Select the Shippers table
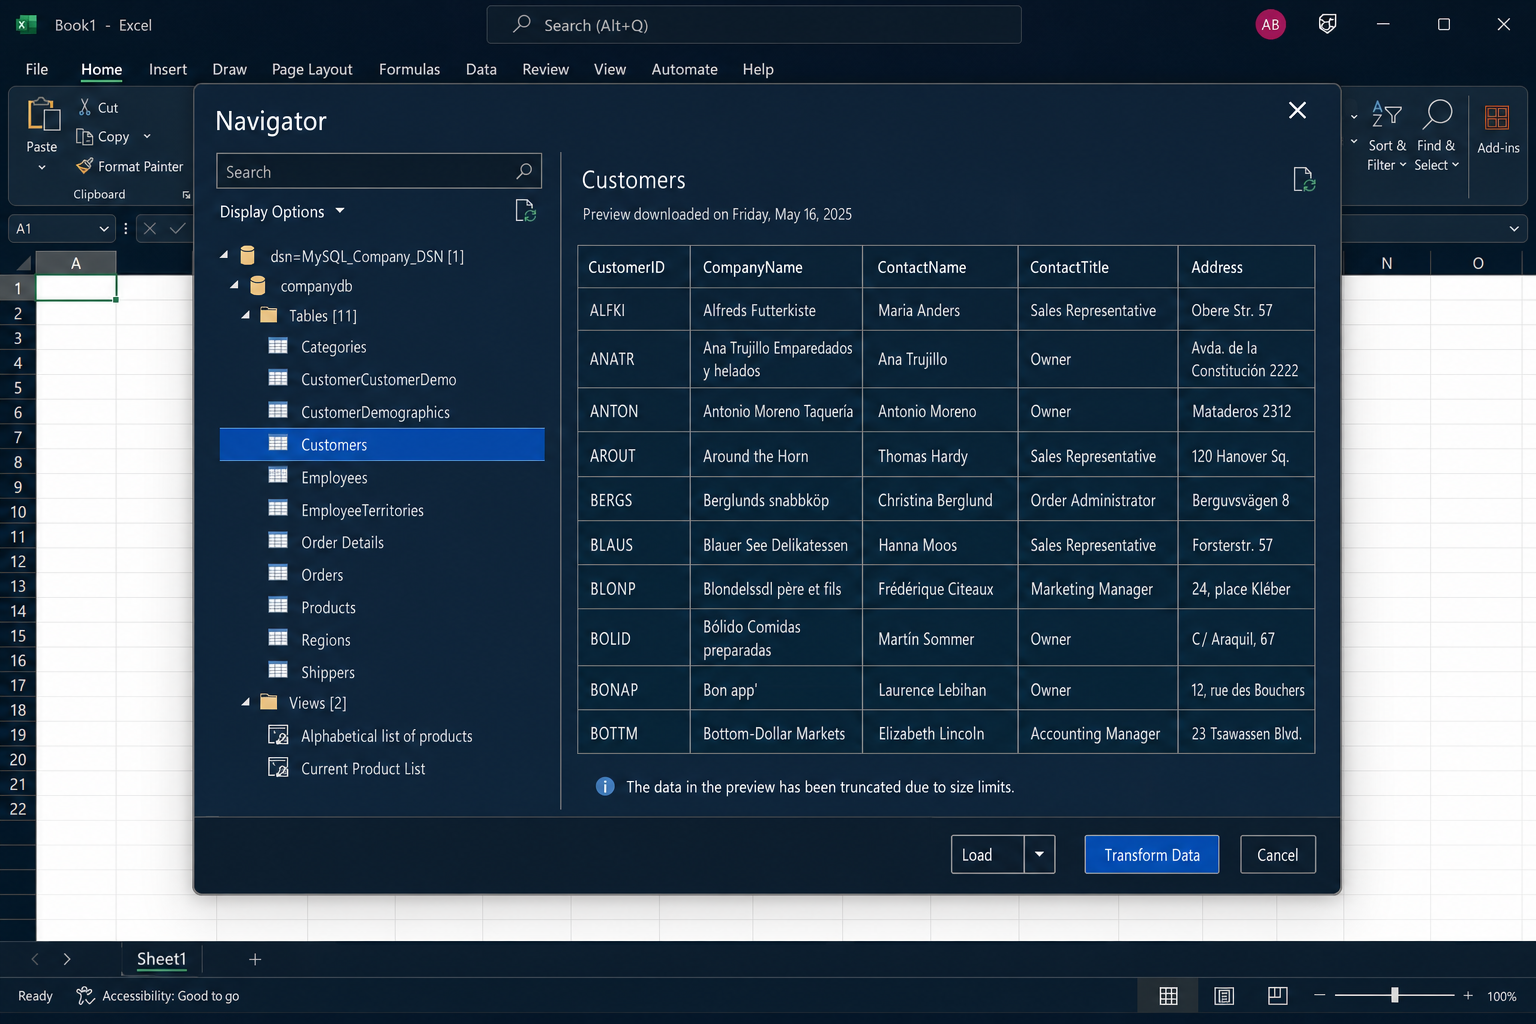1536x1024 pixels. 382,672
